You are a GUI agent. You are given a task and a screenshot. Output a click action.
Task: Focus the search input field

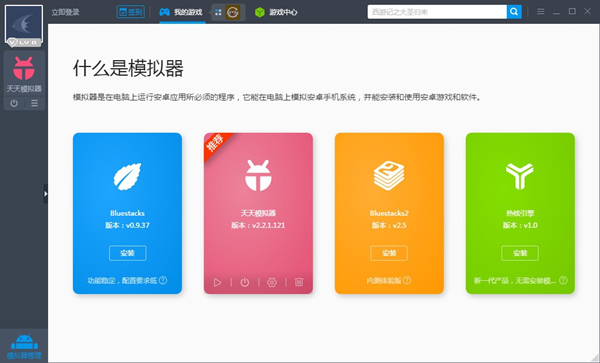click(437, 12)
